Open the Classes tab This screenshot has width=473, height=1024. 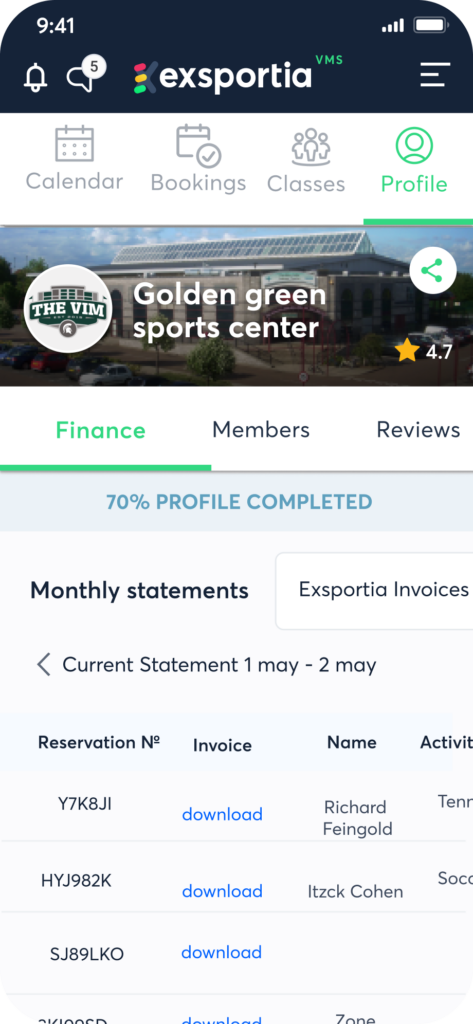(x=306, y=160)
